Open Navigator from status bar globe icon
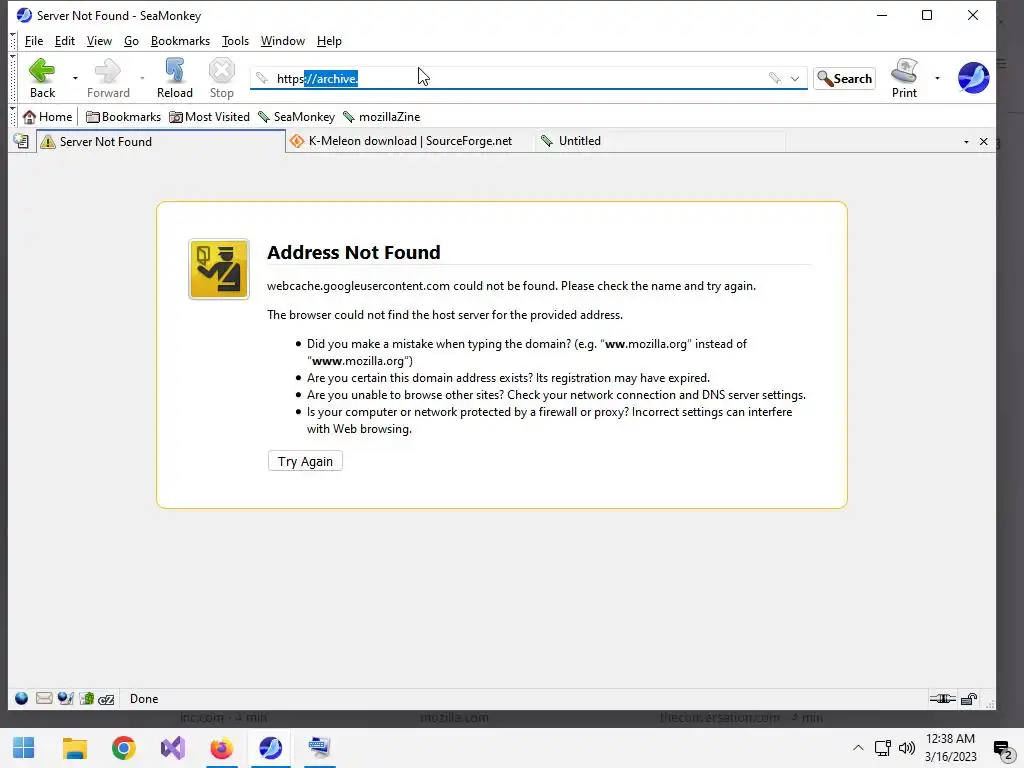1024x768 pixels. click(x=22, y=699)
